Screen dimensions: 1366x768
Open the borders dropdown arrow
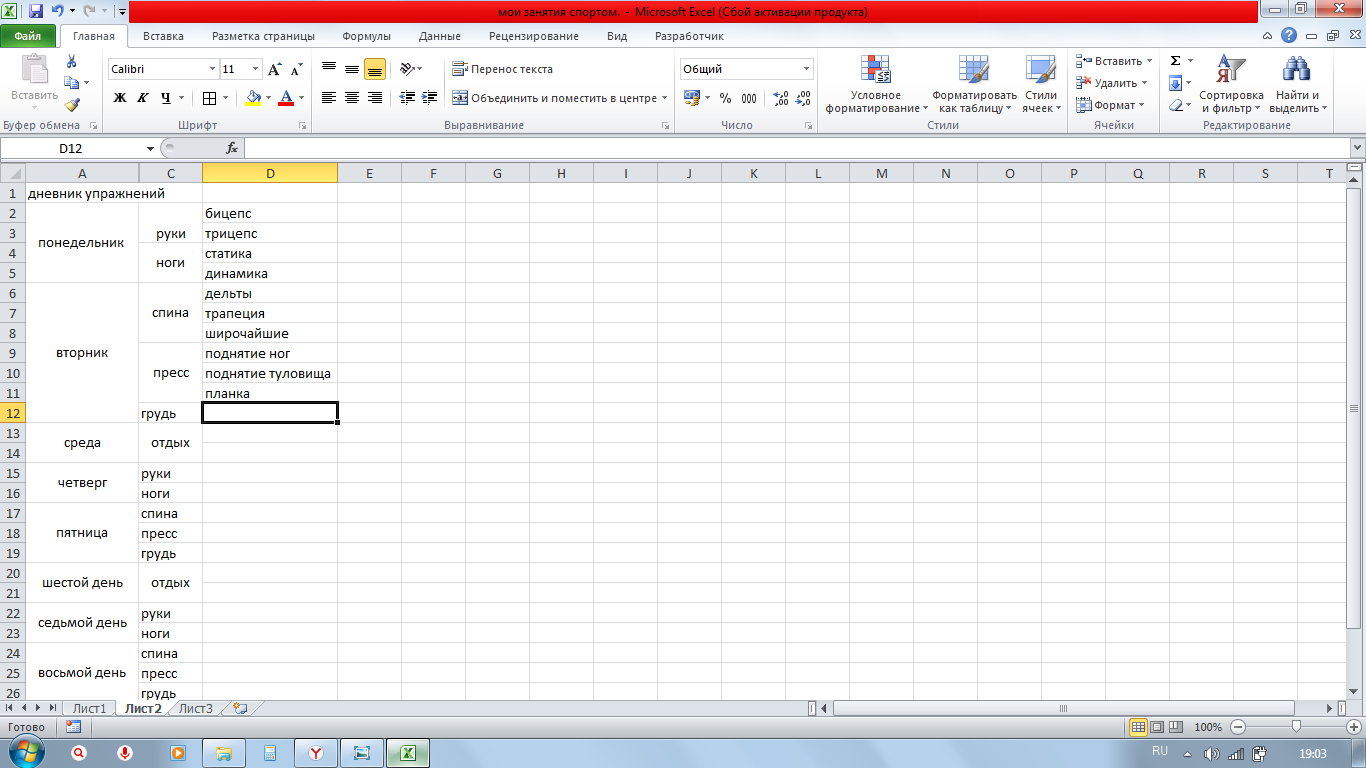(226, 98)
